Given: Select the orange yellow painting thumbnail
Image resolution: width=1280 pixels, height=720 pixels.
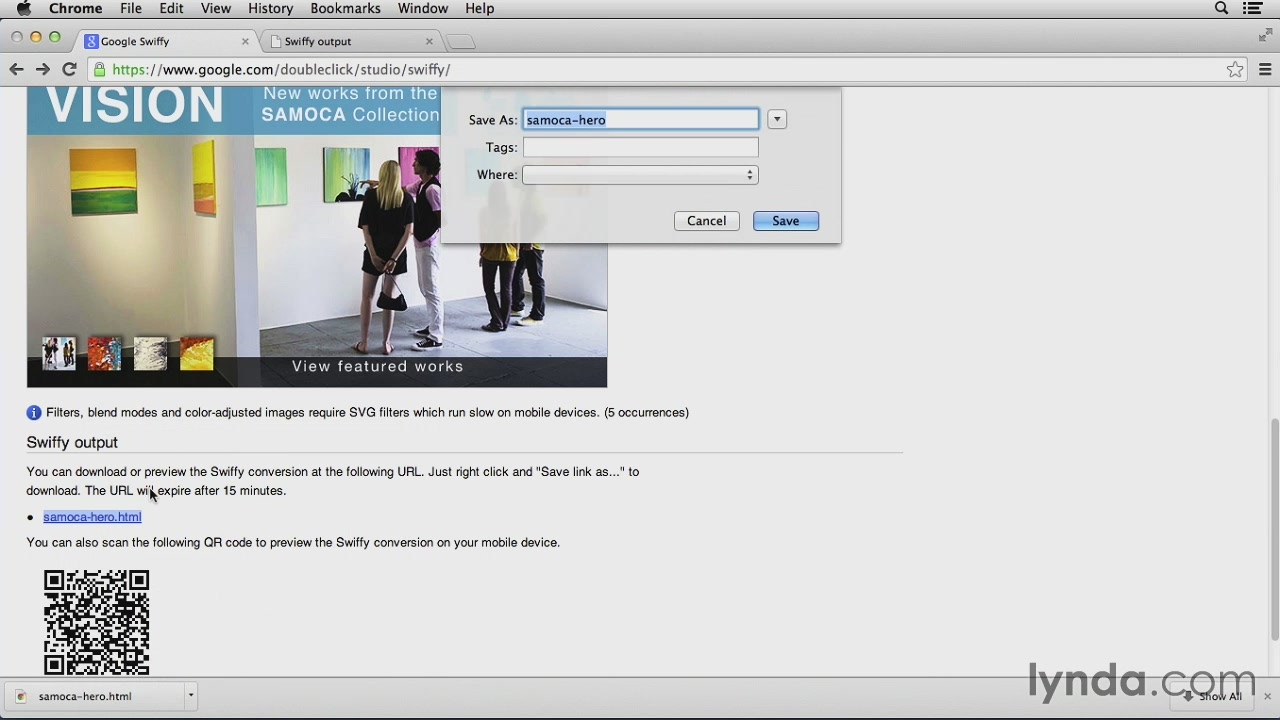Looking at the screenshot, I should [x=197, y=353].
